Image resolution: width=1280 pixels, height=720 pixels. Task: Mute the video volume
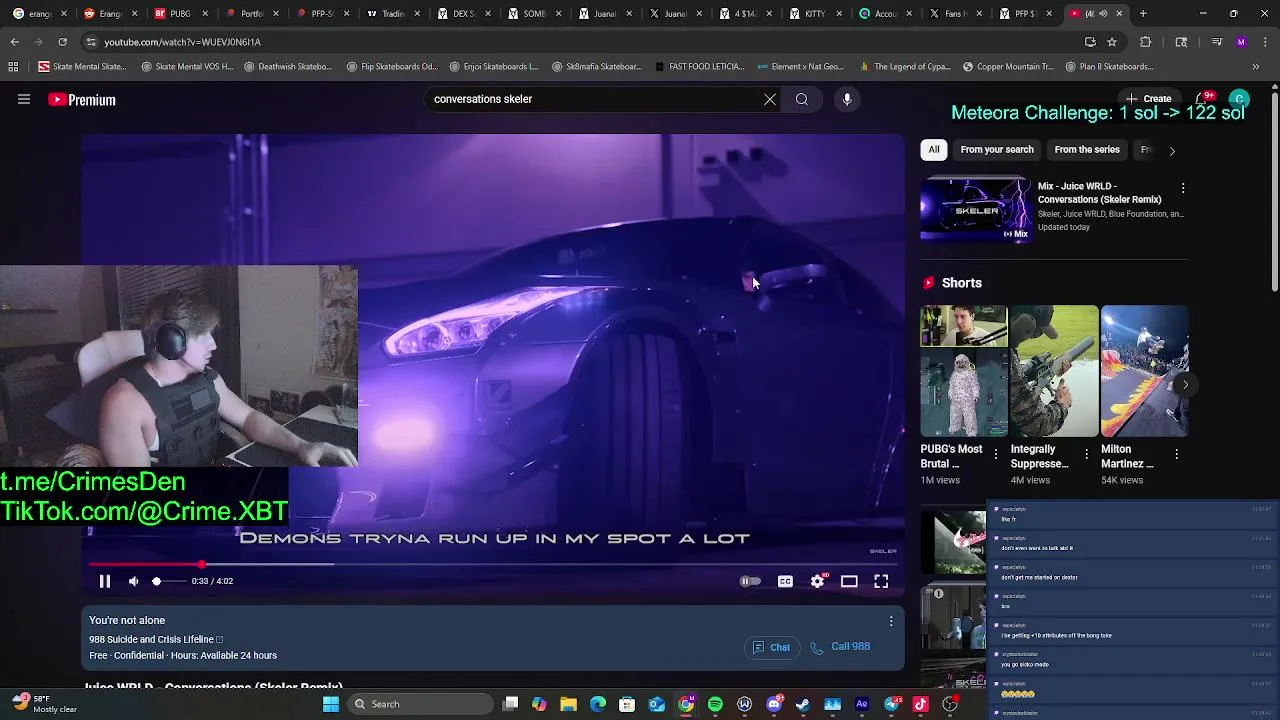click(x=134, y=581)
